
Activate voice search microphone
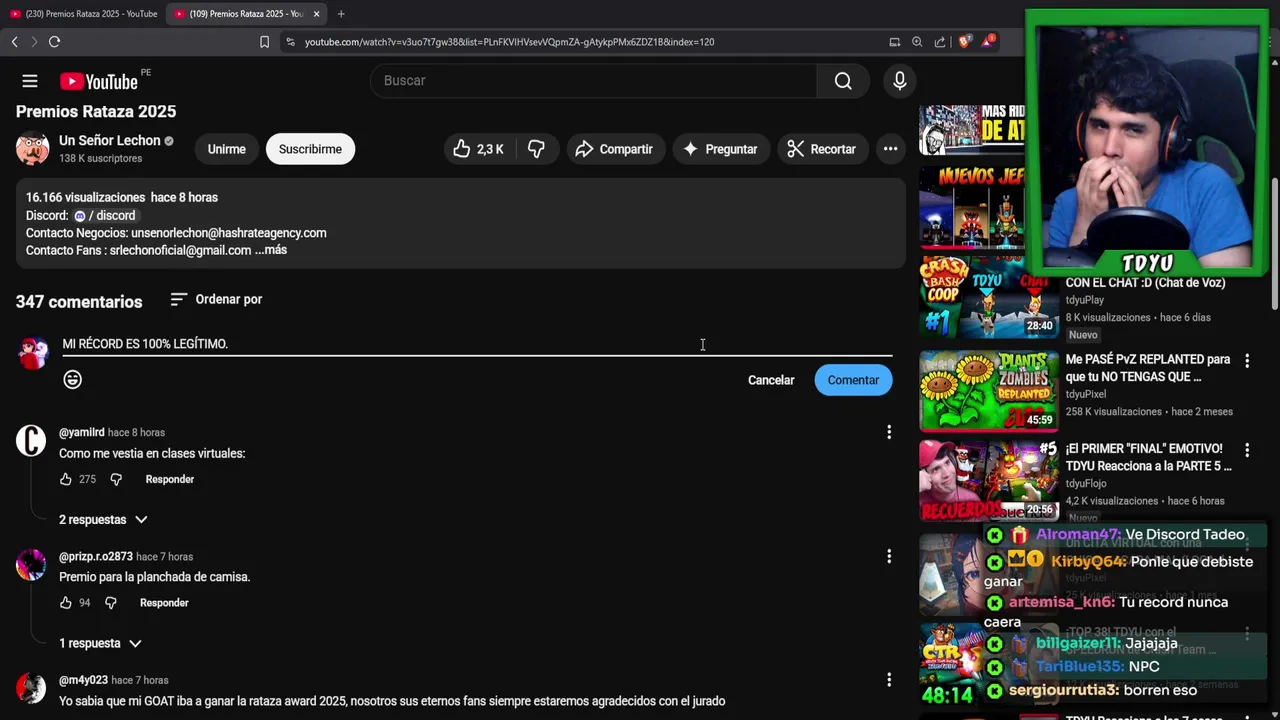click(900, 81)
